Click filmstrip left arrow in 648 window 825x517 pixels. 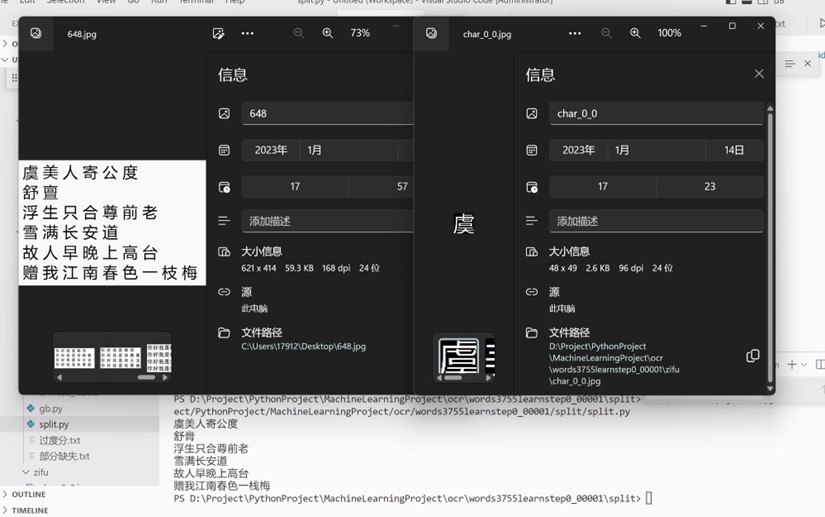(59, 377)
